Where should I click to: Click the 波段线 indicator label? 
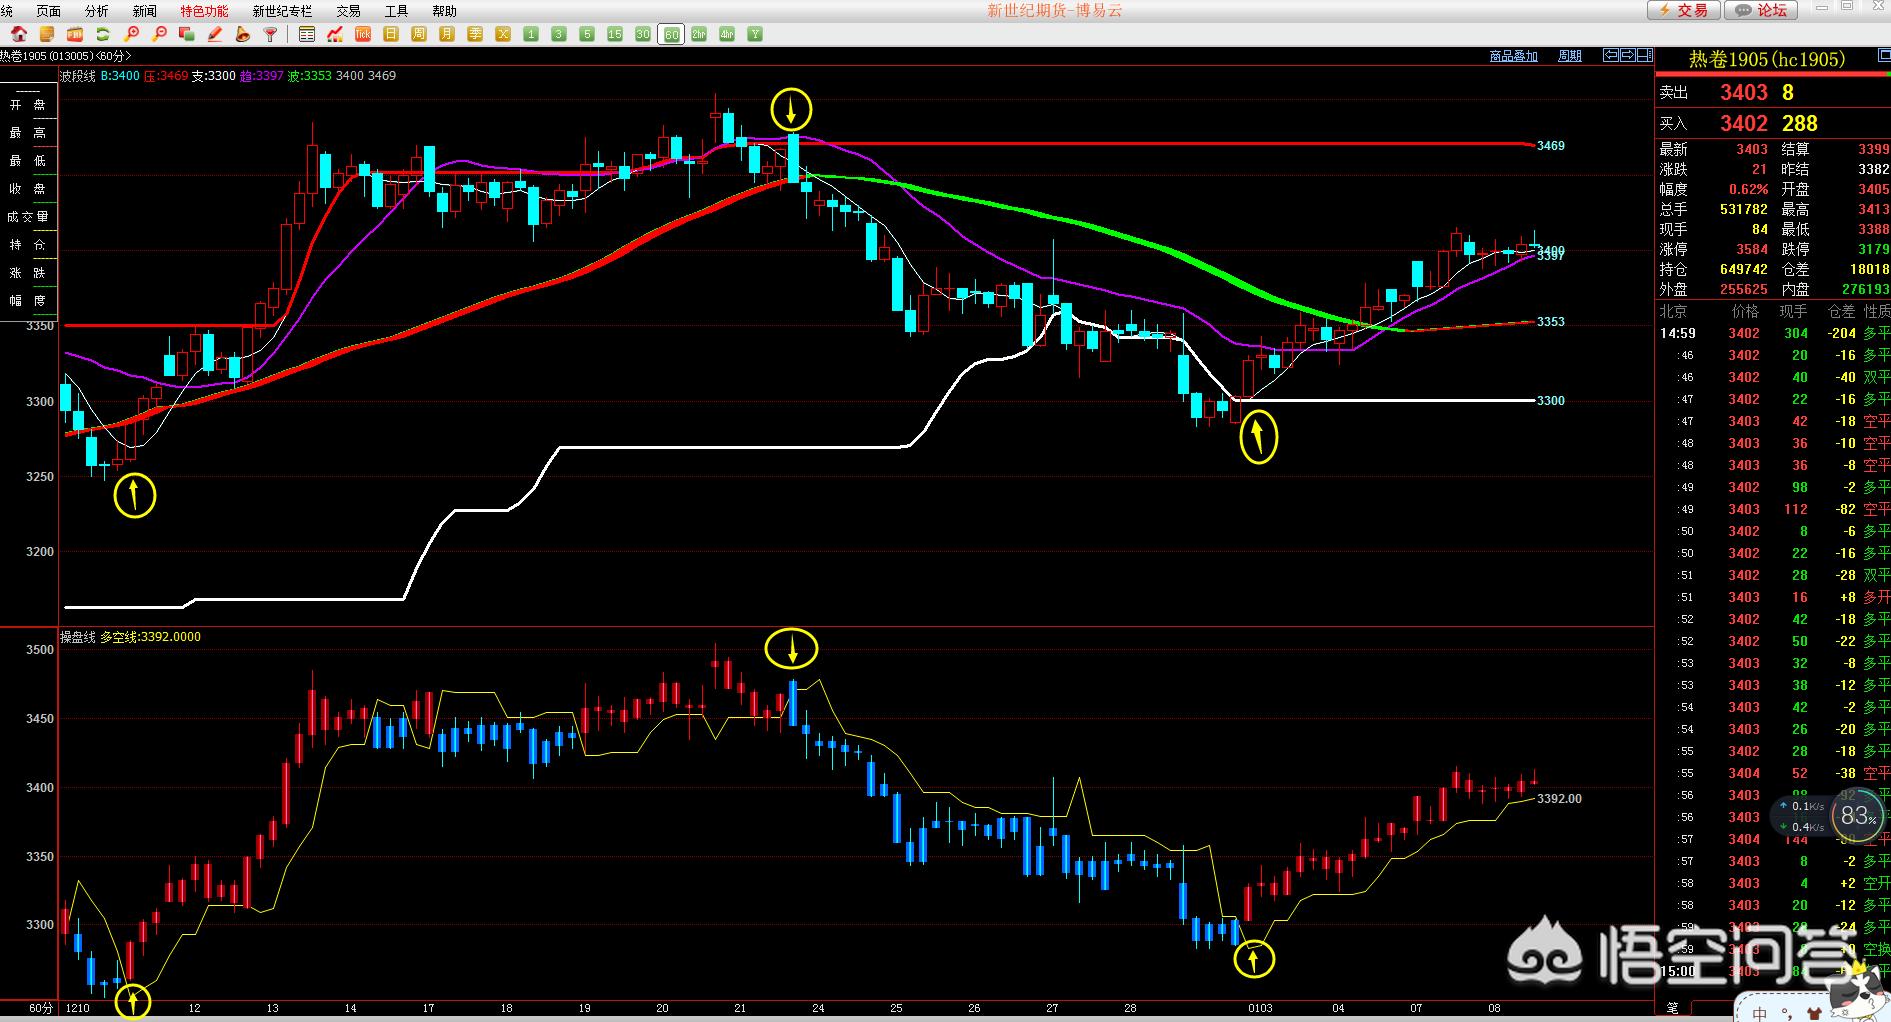click(78, 76)
